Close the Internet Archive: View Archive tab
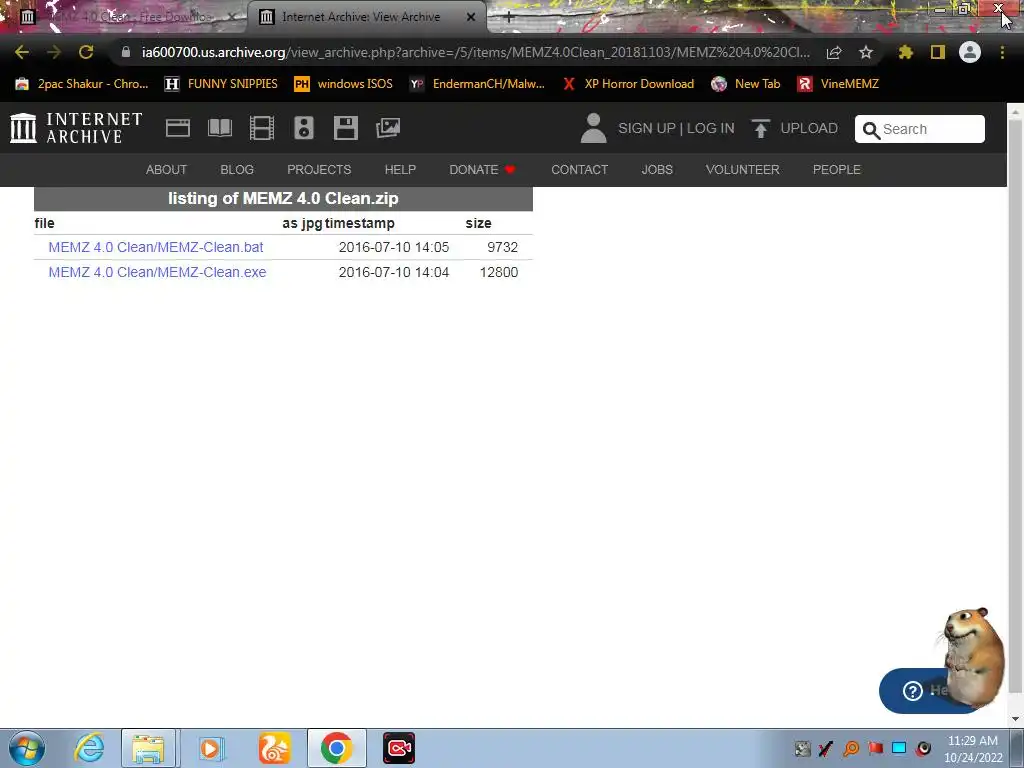The width and height of the screenshot is (1024, 768). click(x=471, y=17)
